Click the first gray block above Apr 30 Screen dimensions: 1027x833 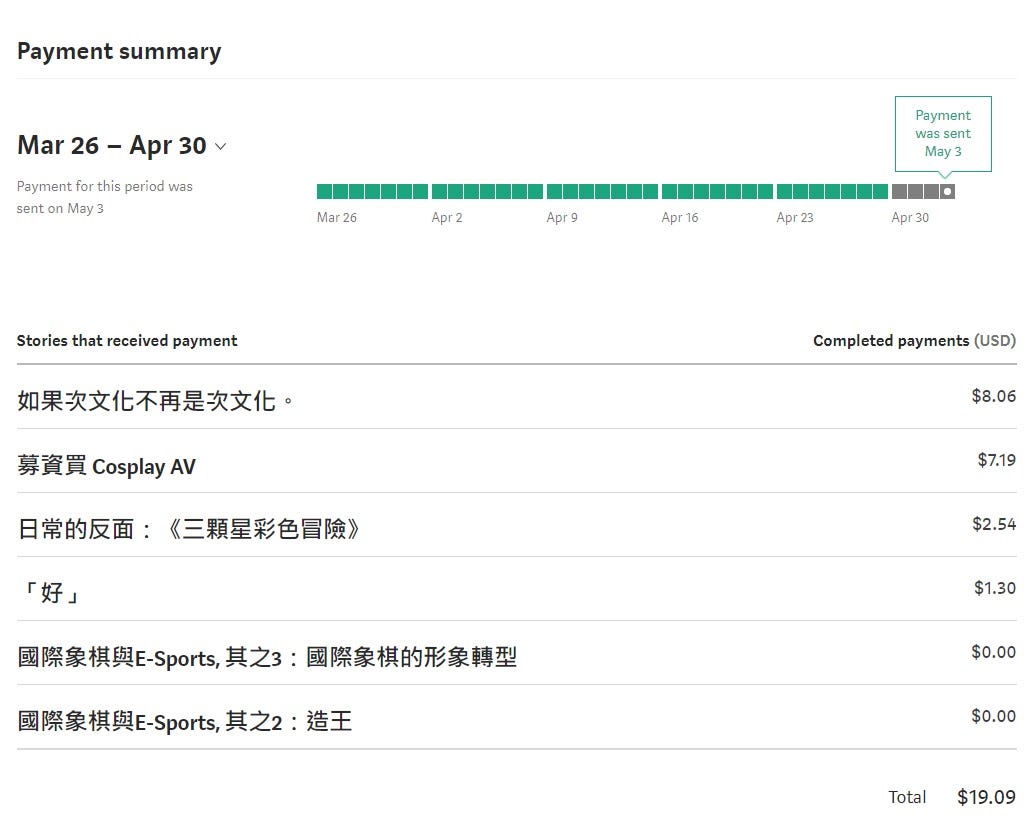[899, 191]
